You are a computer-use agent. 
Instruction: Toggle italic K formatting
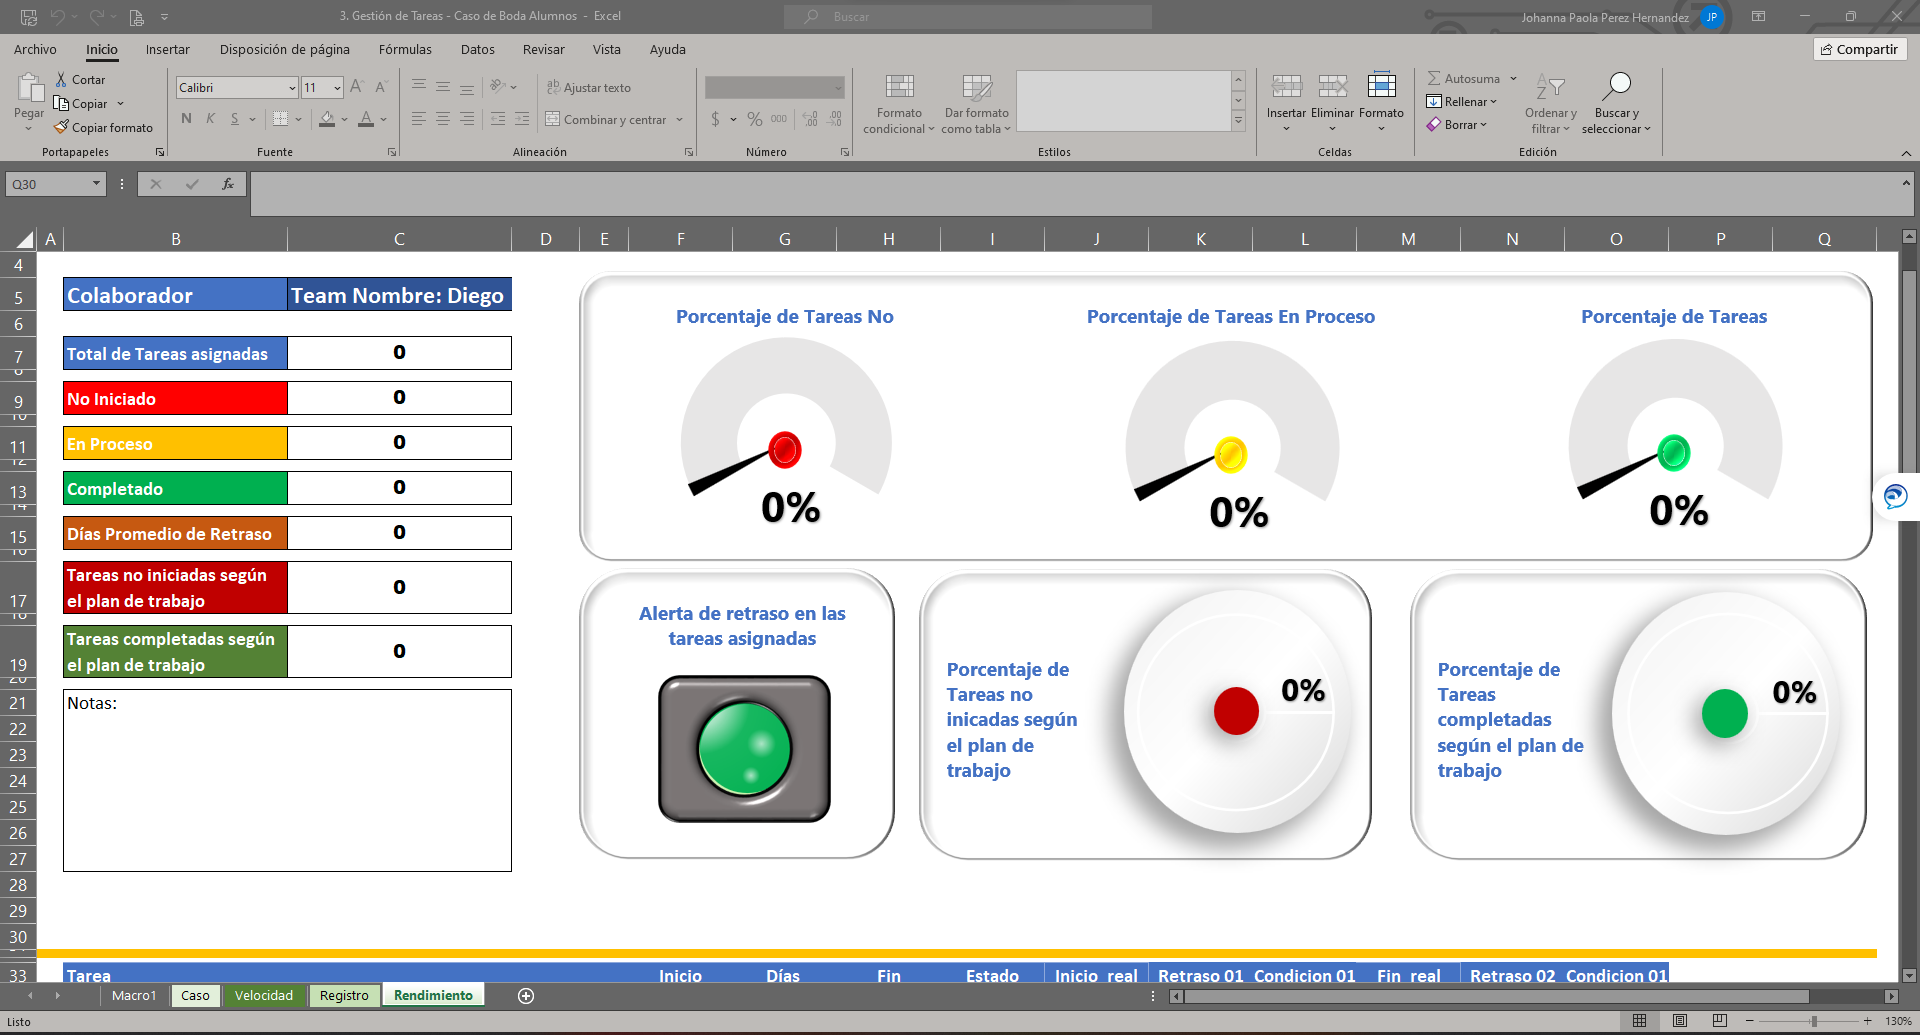[x=210, y=119]
